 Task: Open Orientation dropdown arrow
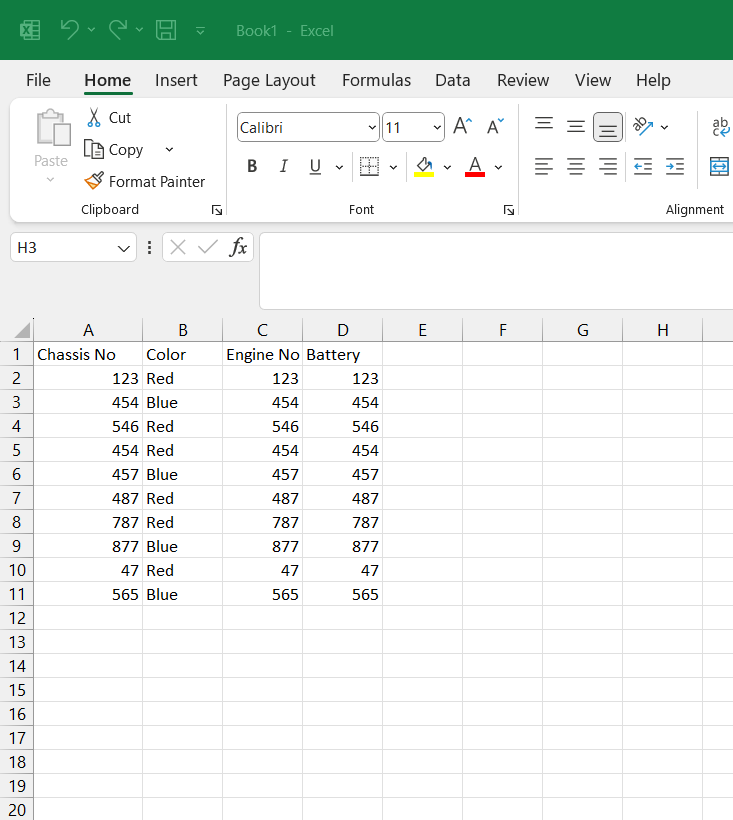[665, 127]
